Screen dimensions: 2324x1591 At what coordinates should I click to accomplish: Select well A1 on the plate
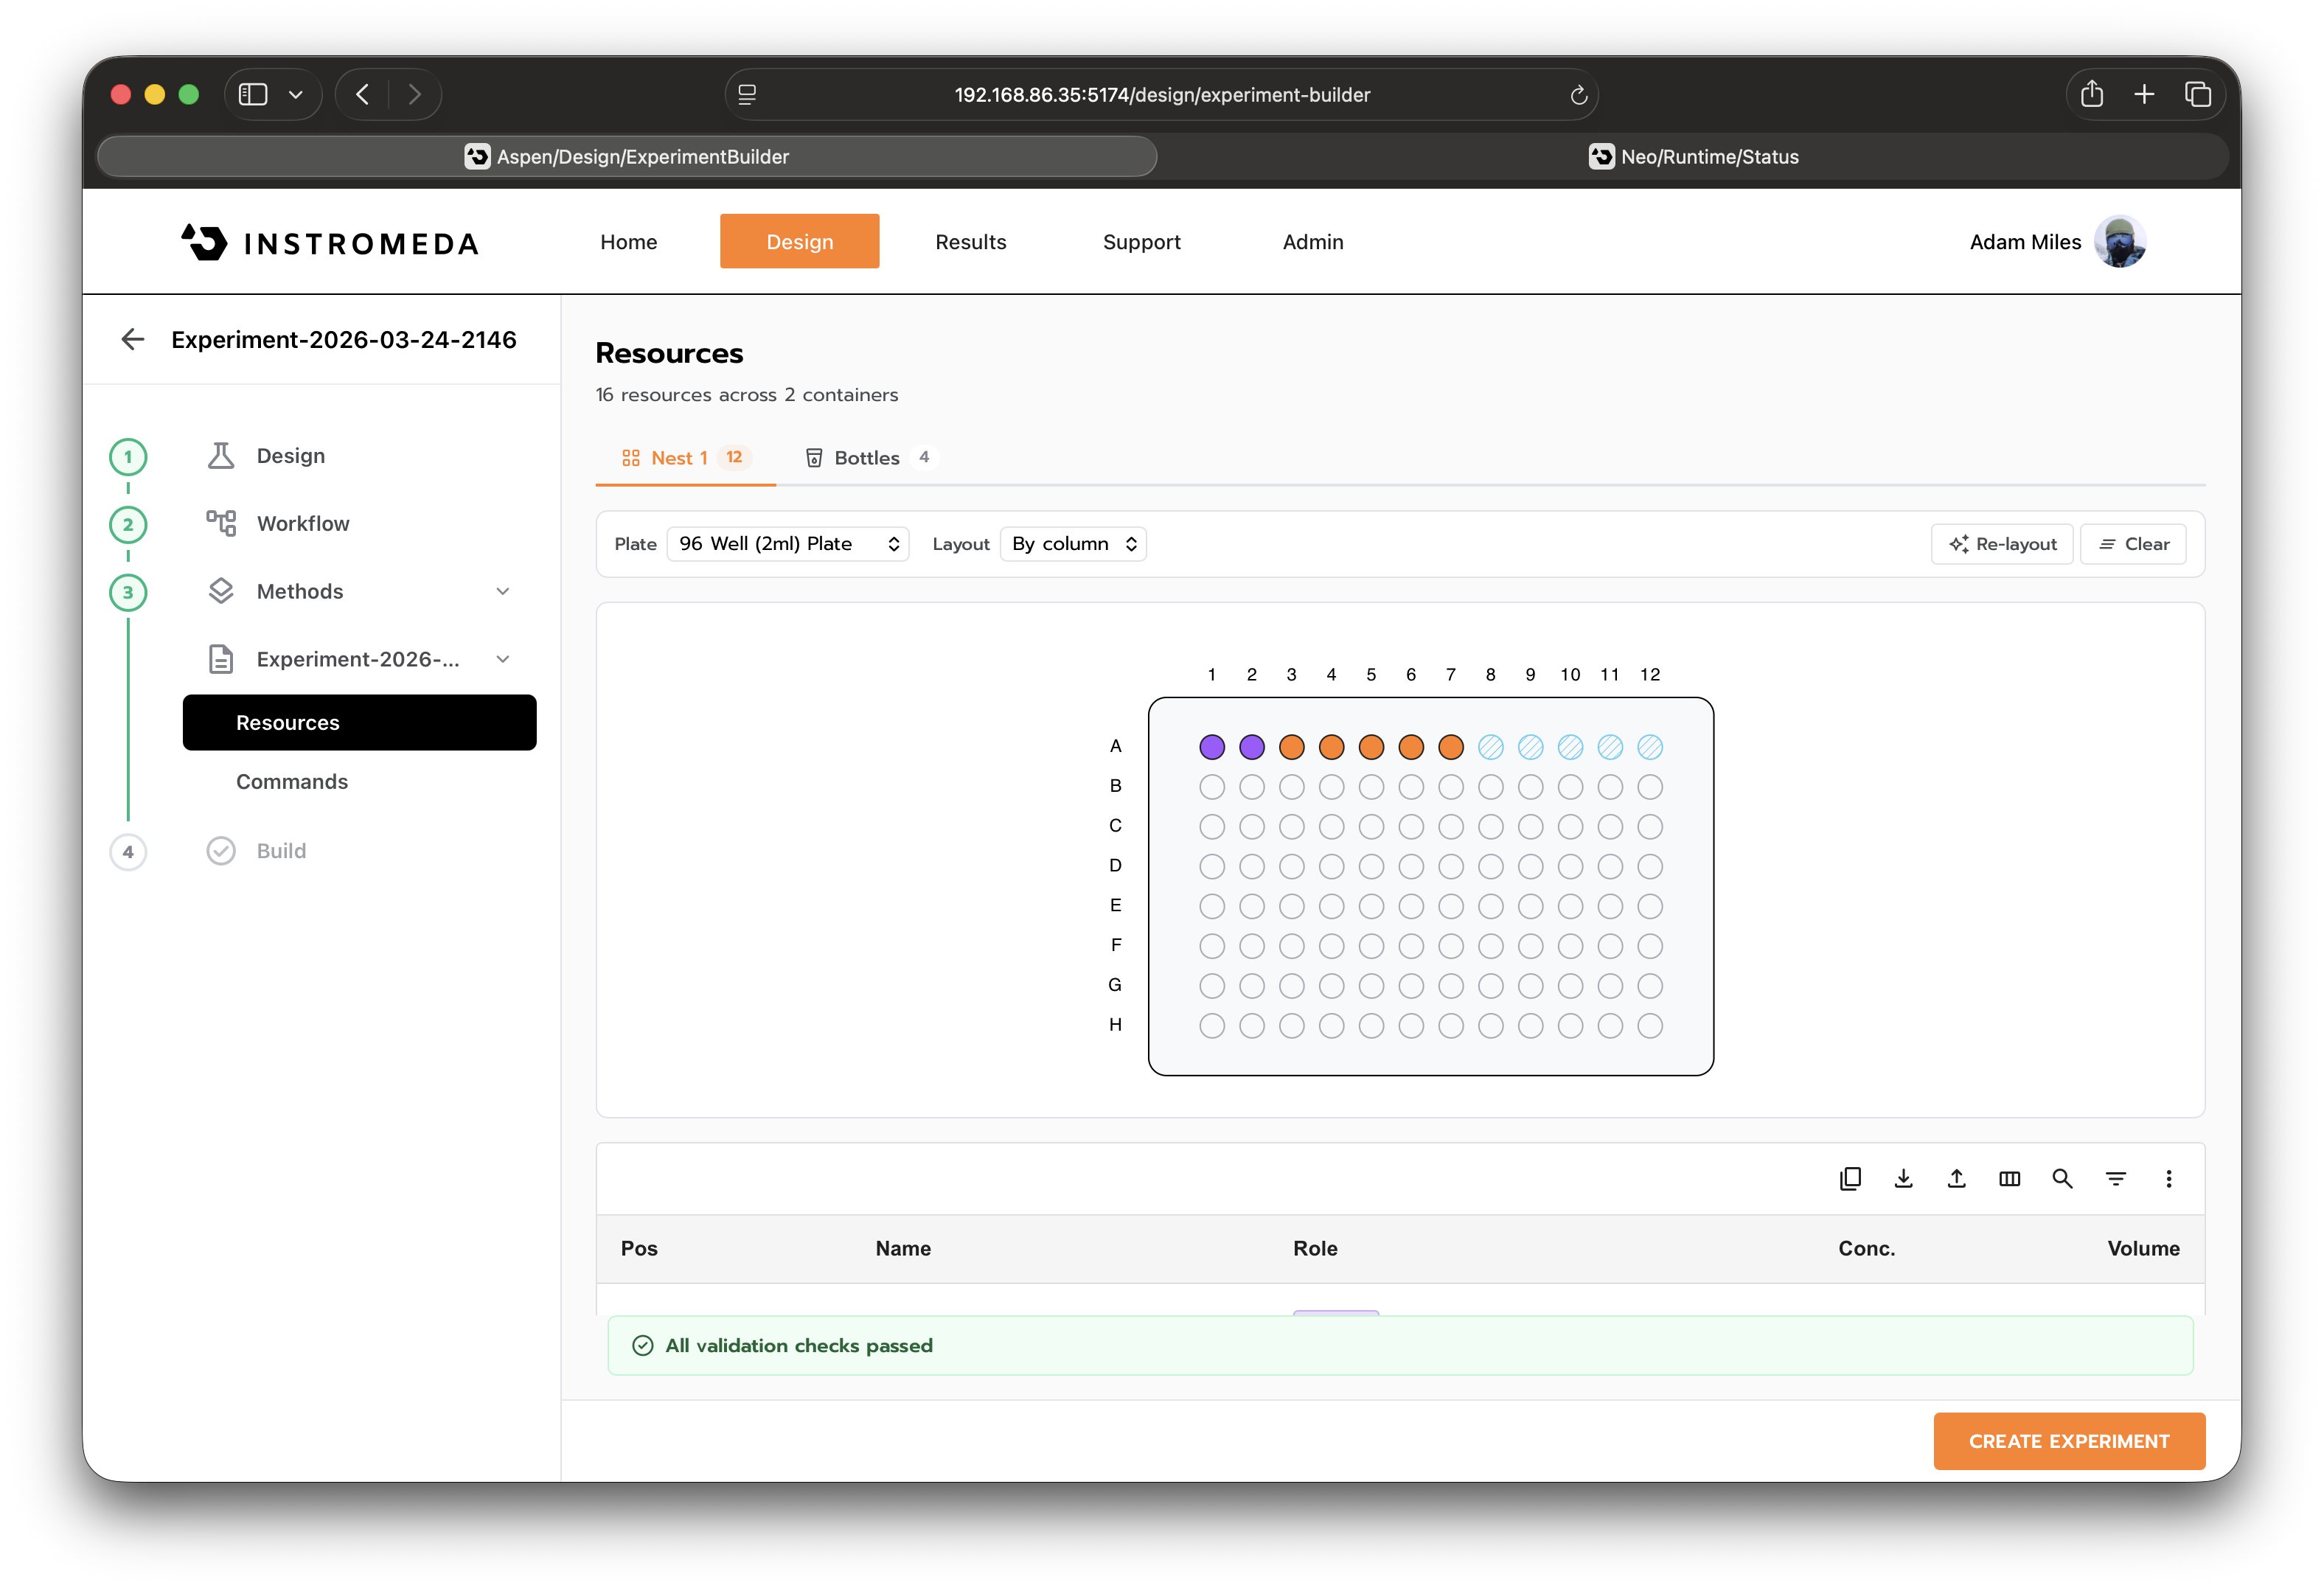[x=1212, y=746]
